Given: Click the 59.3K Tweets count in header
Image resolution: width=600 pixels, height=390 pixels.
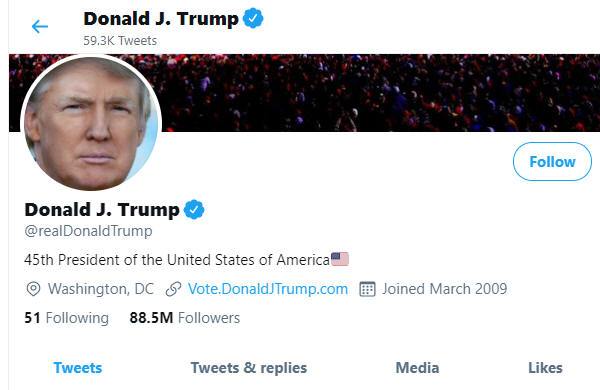Looking at the screenshot, I should click(120, 41).
